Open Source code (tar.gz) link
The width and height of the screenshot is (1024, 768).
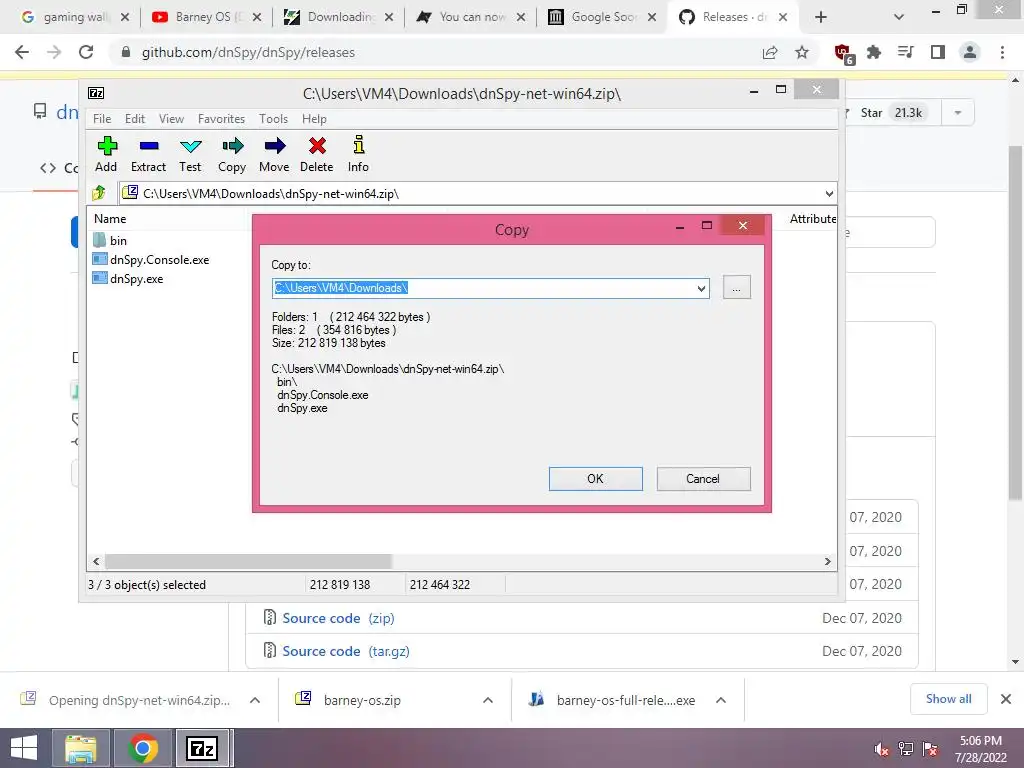(346, 651)
